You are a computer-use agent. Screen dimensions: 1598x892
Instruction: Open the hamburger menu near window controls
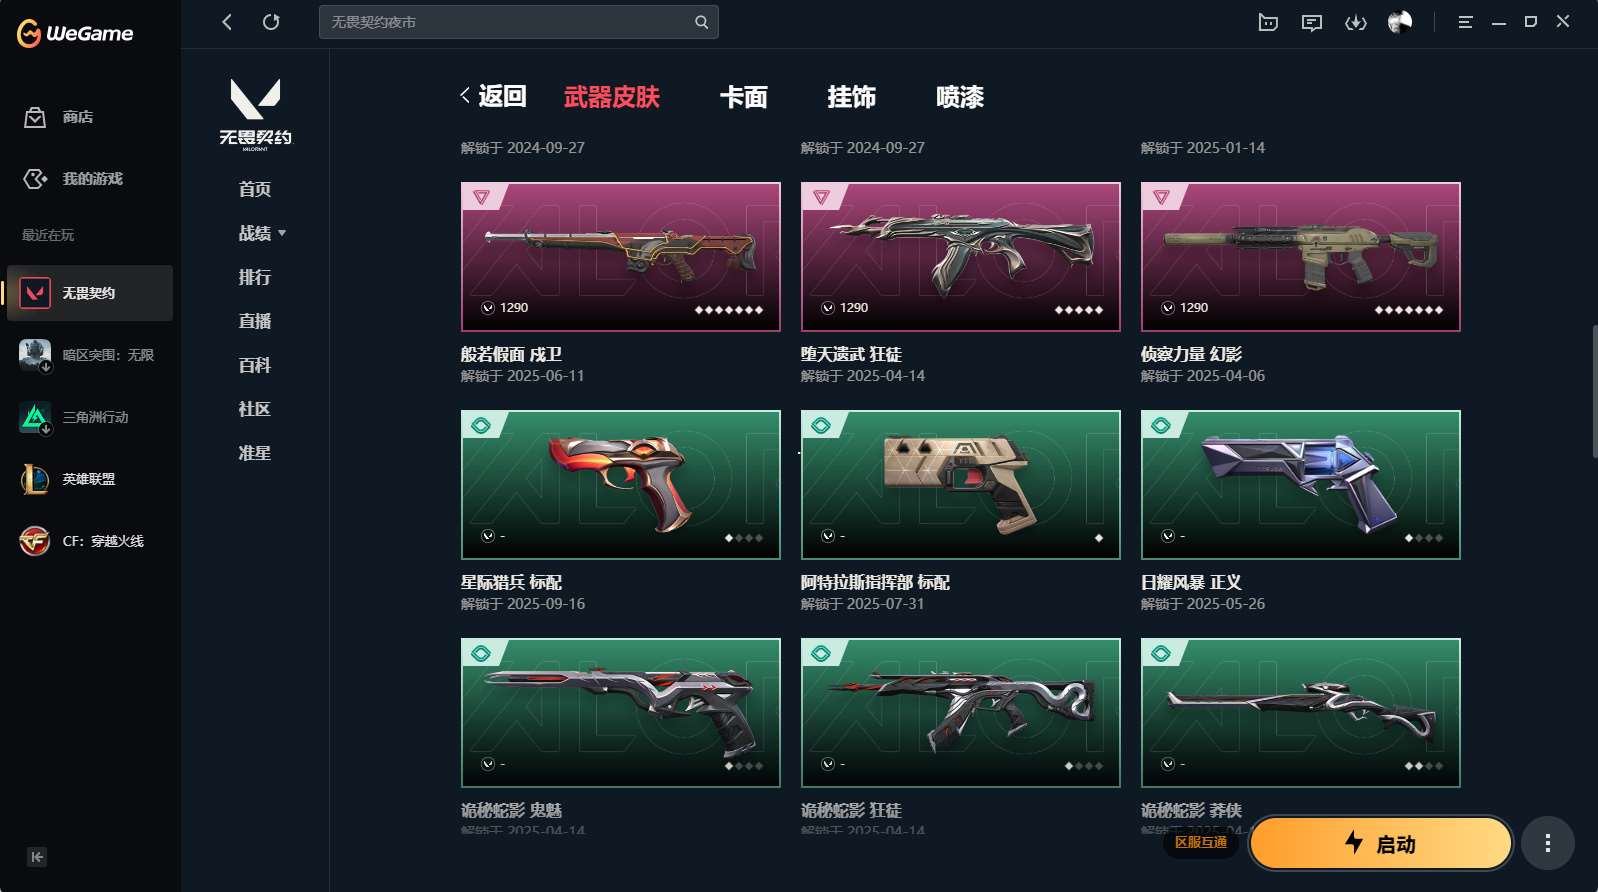[1465, 22]
